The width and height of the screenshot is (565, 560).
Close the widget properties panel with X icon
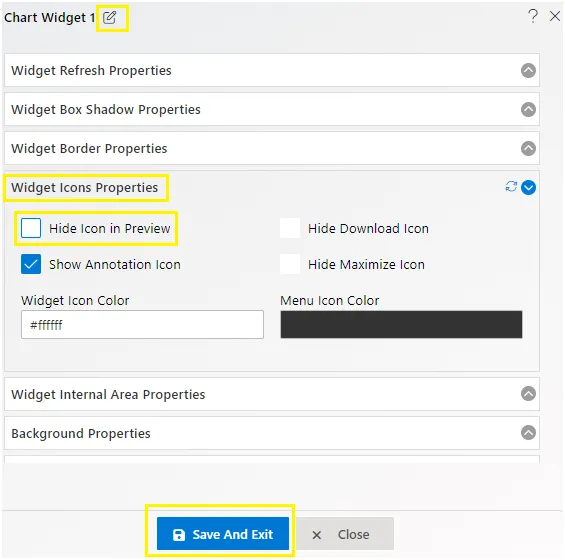[555, 16]
